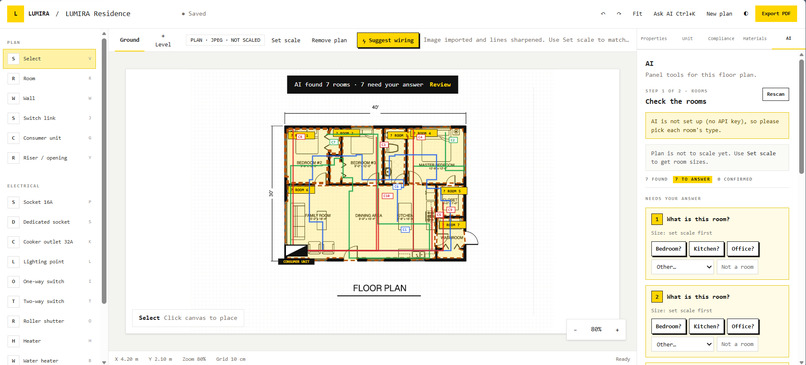Click Suggest wiring button
This screenshot has height=365, width=806.
pos(388,40)
